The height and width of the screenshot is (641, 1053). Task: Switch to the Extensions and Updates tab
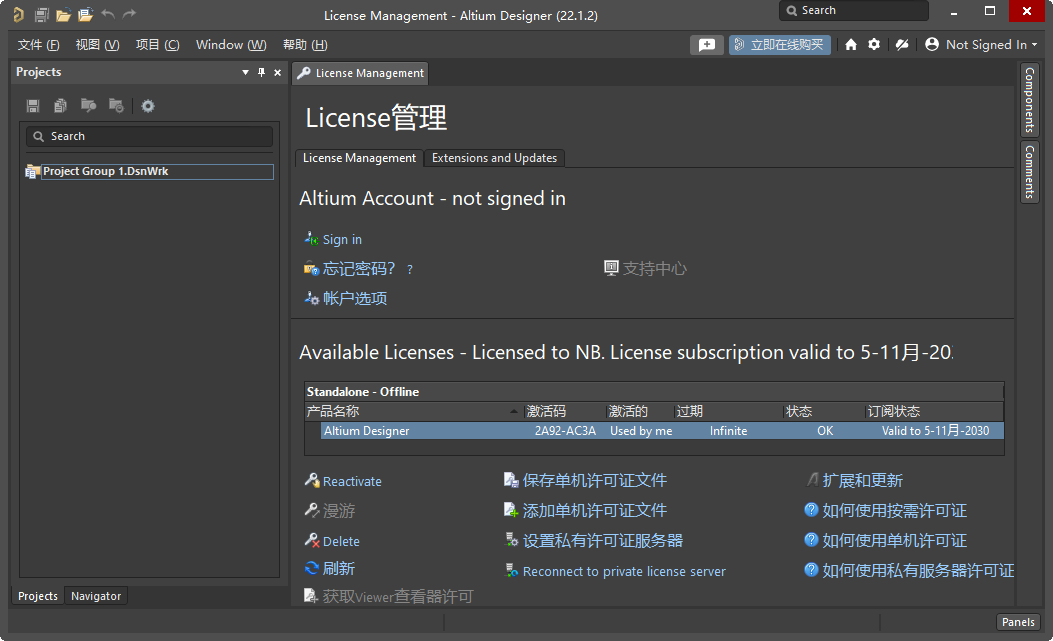pos(495,158)
